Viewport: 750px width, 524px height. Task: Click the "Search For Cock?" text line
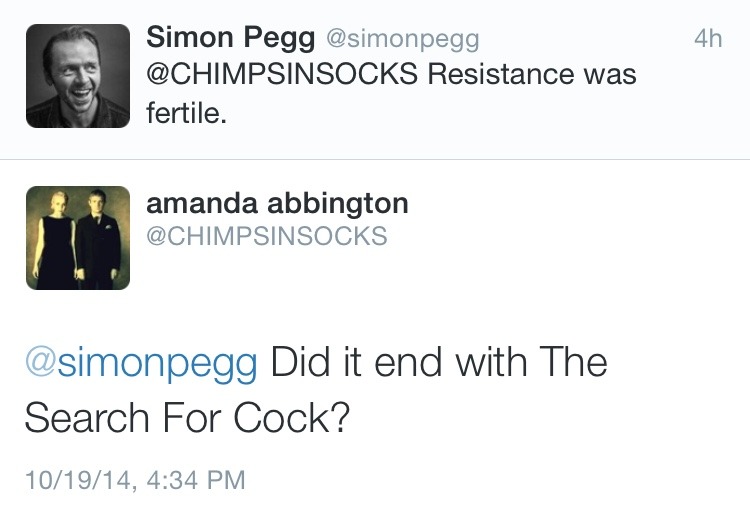click(186, 416)
